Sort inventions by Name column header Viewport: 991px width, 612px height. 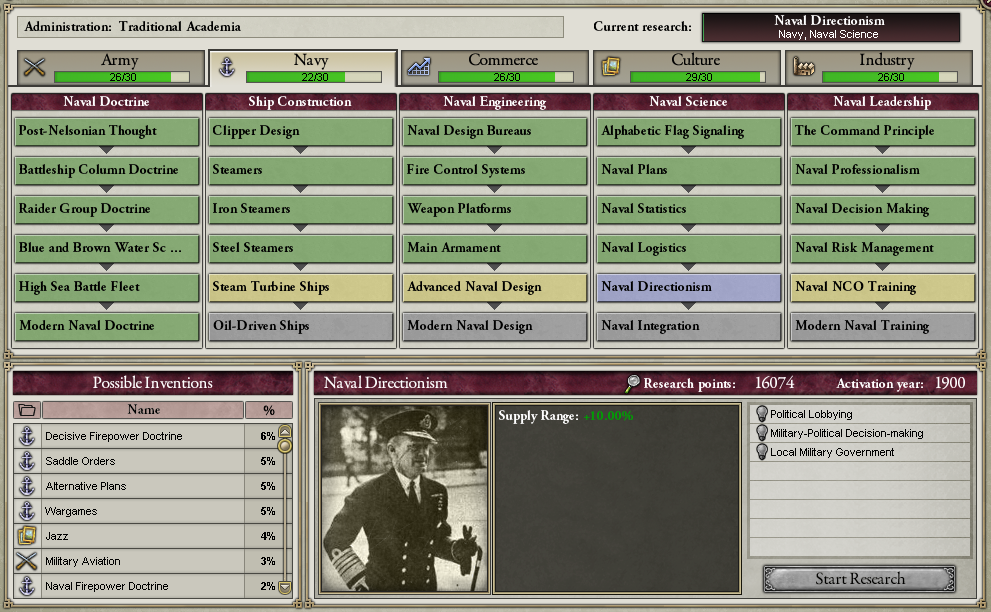pyautogui.click(x=143, y=410)
